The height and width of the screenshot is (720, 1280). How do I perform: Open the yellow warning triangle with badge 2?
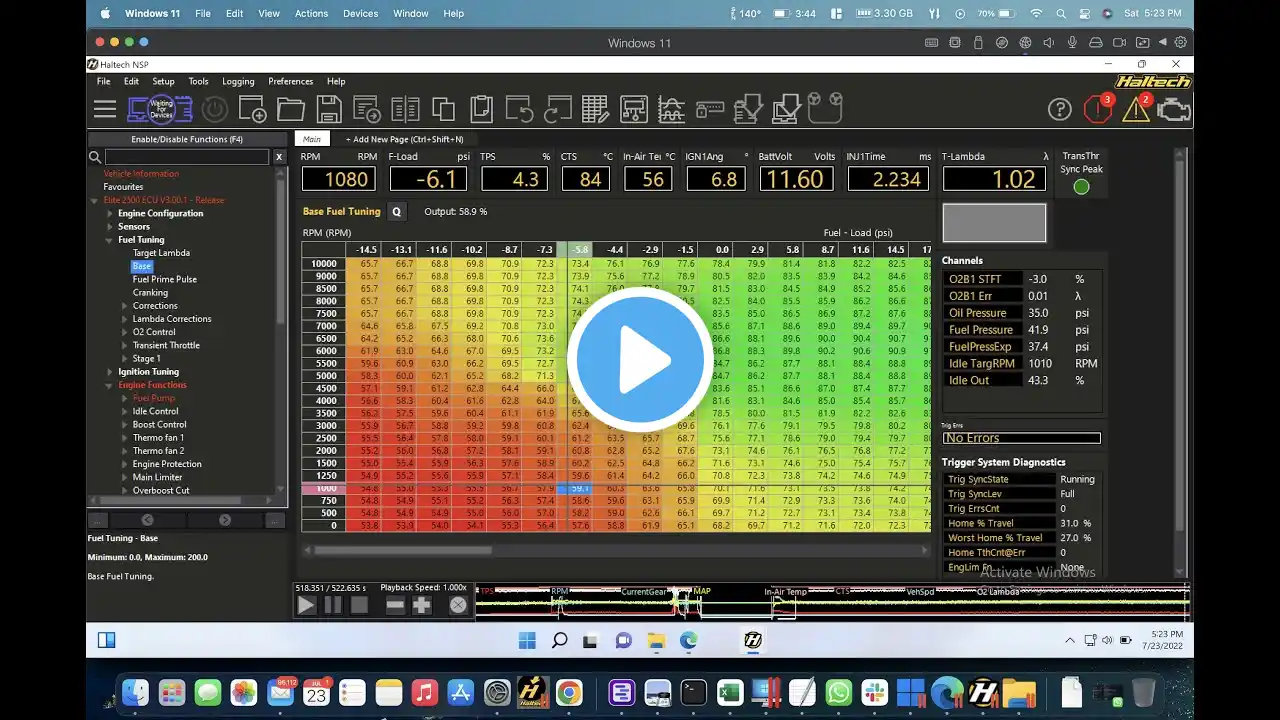click(1137, 108)
